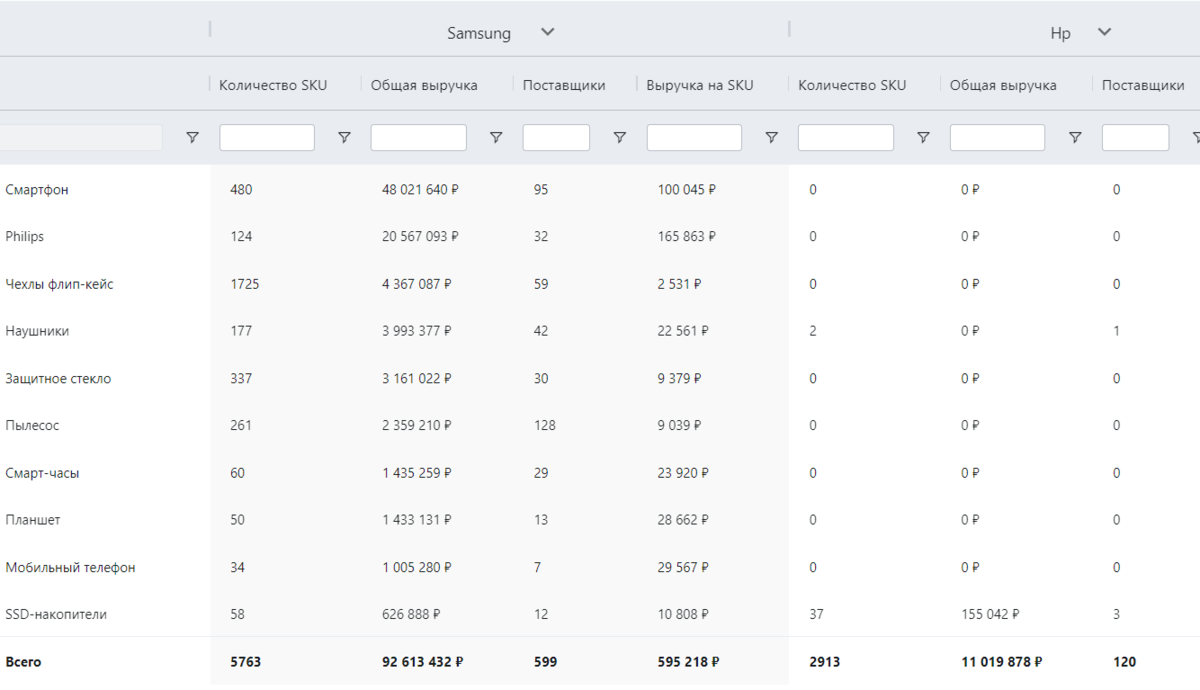Open filter icon for Samsung Количество SKU
The width and height of the screenshot is (1200, 690).
(344, 138)
